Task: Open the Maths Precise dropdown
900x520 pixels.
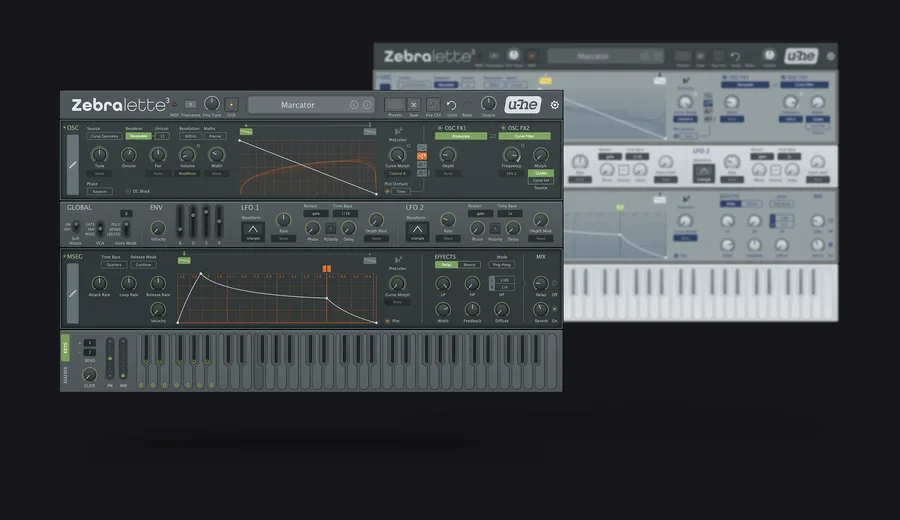Action: tap(215, 136)
